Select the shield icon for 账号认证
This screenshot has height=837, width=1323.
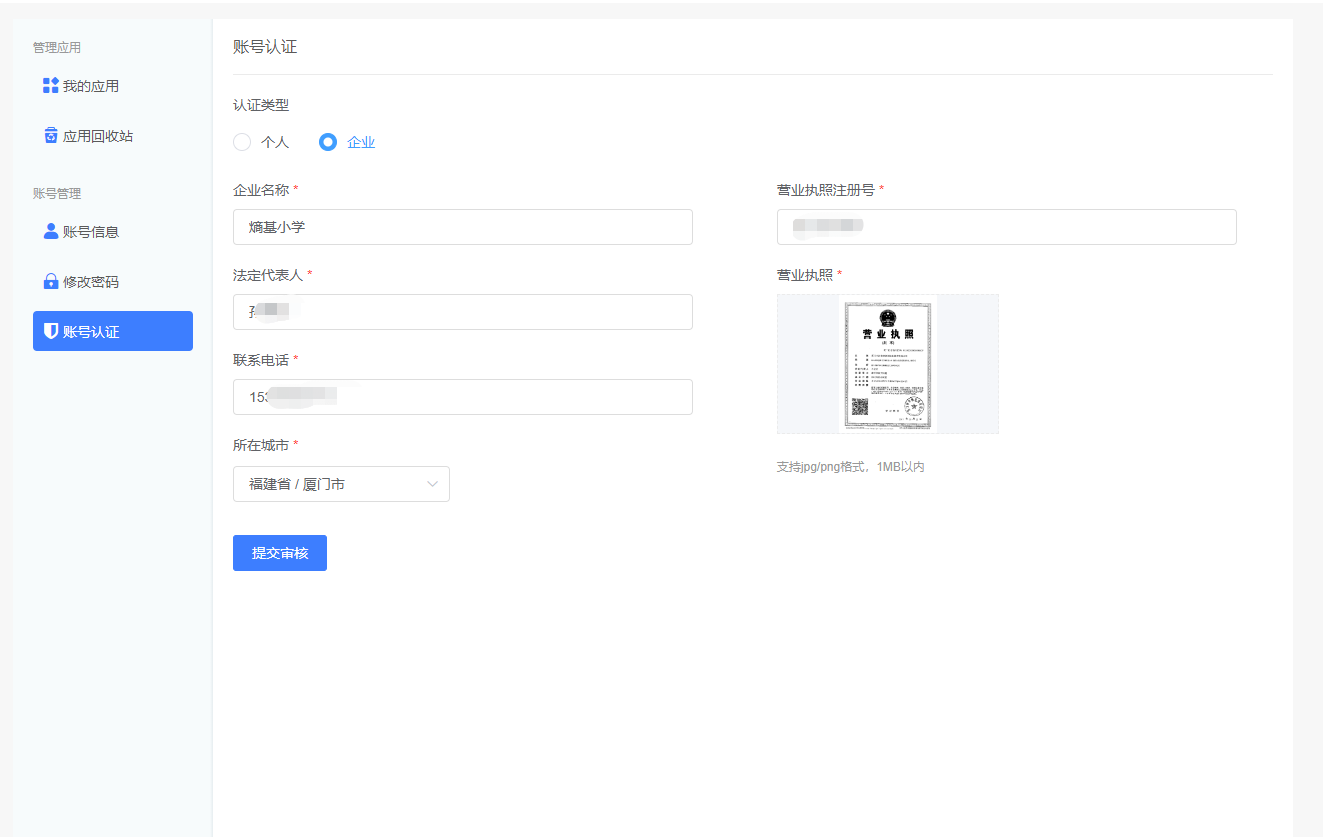click(x=50, y=330)
